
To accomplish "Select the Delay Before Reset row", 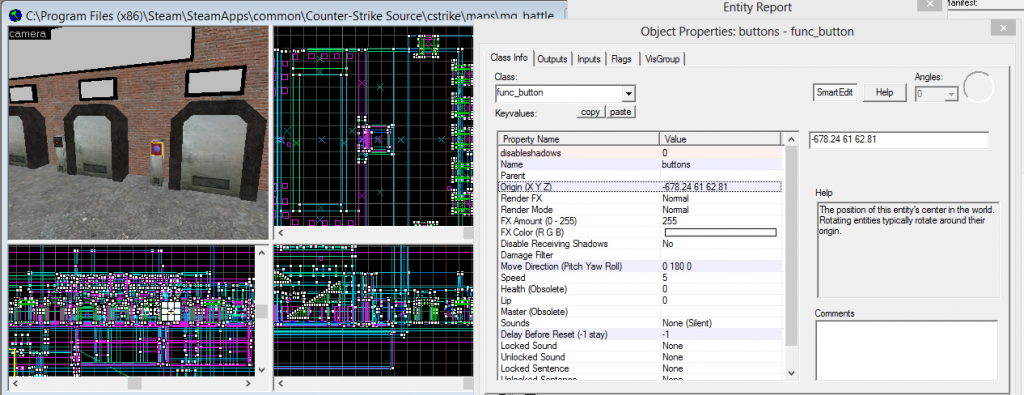I will tap(639, 334).
